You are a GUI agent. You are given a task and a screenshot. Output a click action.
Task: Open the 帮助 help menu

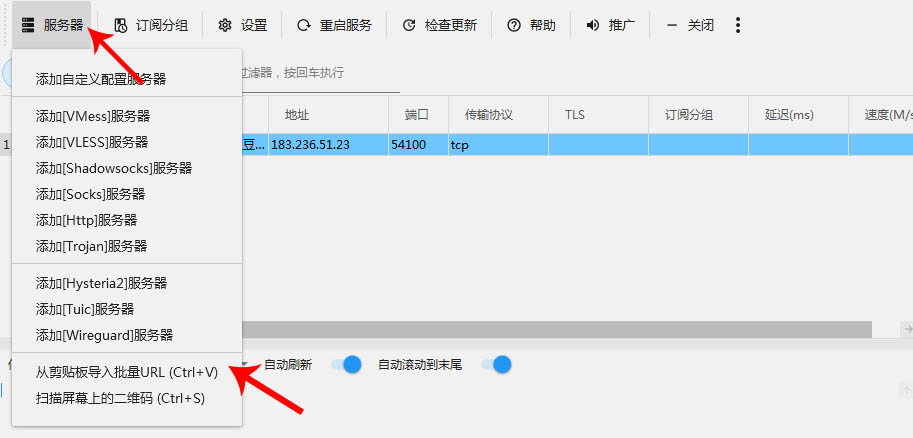point(531,25)
